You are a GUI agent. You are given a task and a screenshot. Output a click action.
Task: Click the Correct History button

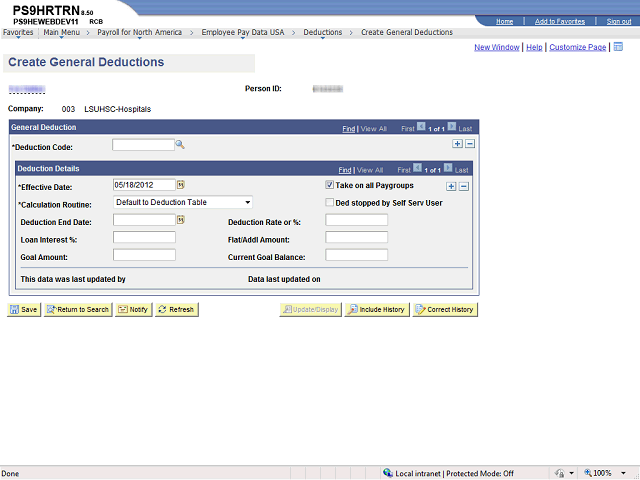pyautogui.click(x=445, y=309)
